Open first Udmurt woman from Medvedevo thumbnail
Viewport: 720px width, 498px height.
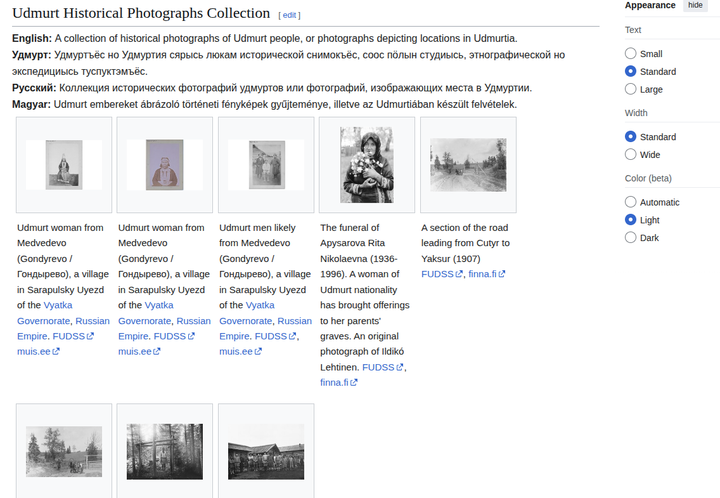(x=64, y=165)
